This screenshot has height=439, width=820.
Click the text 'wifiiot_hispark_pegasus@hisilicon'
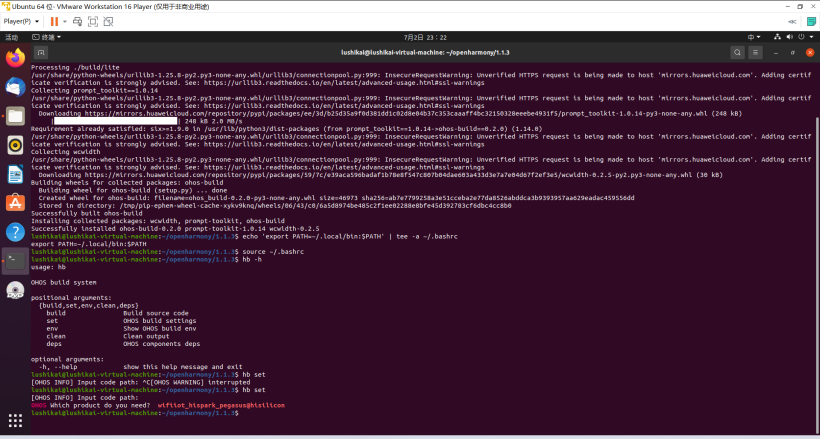[221, 406]
